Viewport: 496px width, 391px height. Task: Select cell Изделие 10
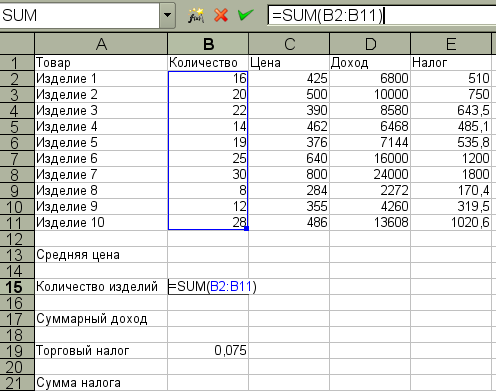101,223
